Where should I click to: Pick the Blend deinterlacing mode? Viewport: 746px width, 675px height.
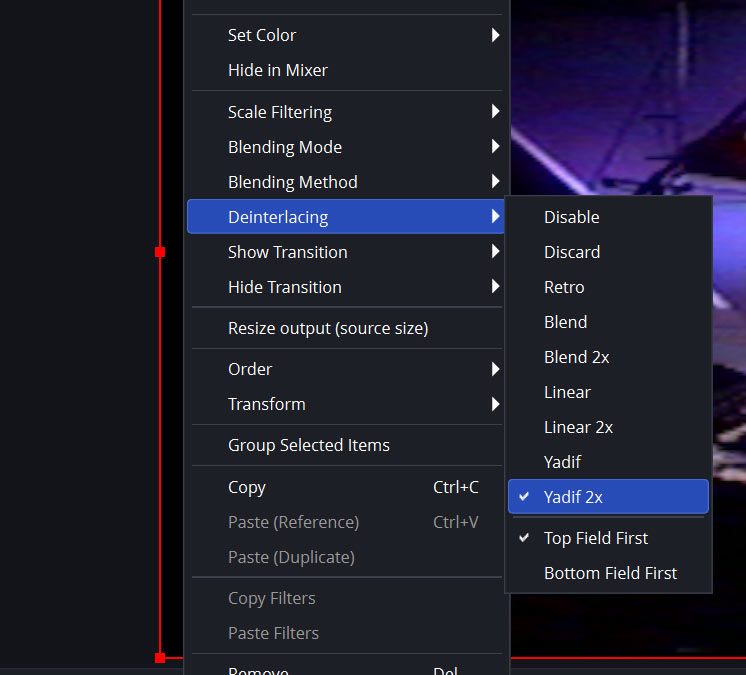[565, 322]
